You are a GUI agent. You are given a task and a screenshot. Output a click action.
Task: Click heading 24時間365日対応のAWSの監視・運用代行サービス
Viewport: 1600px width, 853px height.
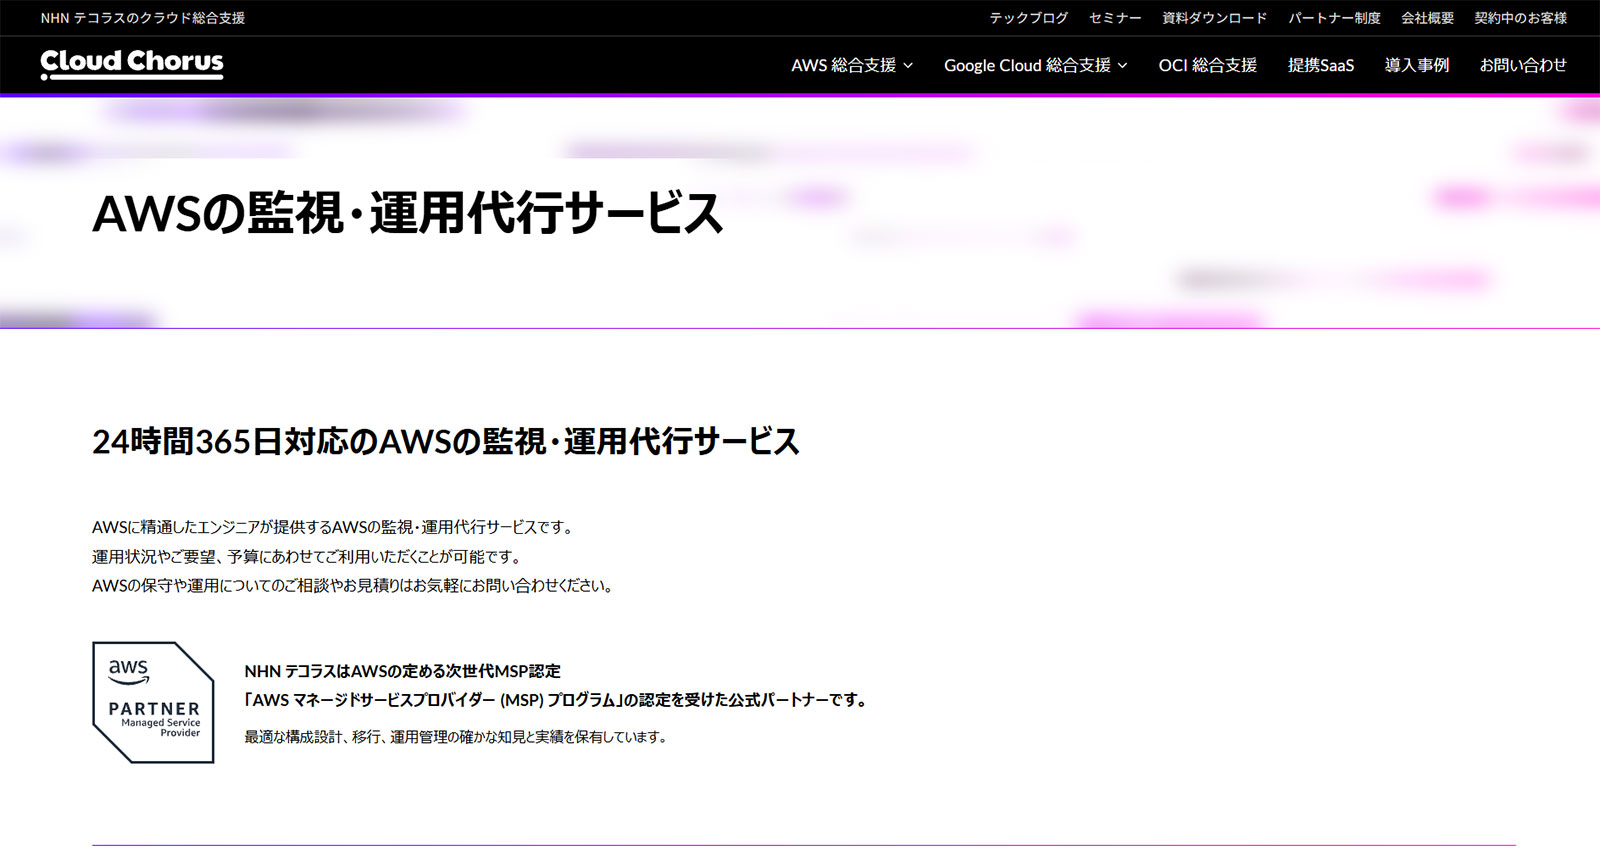pyautogui.click(x=446, y=441)
